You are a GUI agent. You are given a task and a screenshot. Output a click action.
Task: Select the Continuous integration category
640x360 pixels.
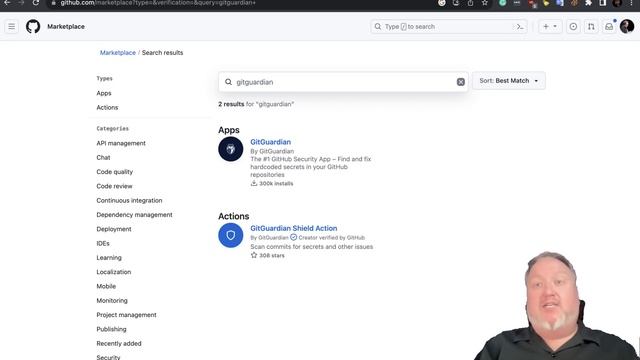(x=129, y=200)
